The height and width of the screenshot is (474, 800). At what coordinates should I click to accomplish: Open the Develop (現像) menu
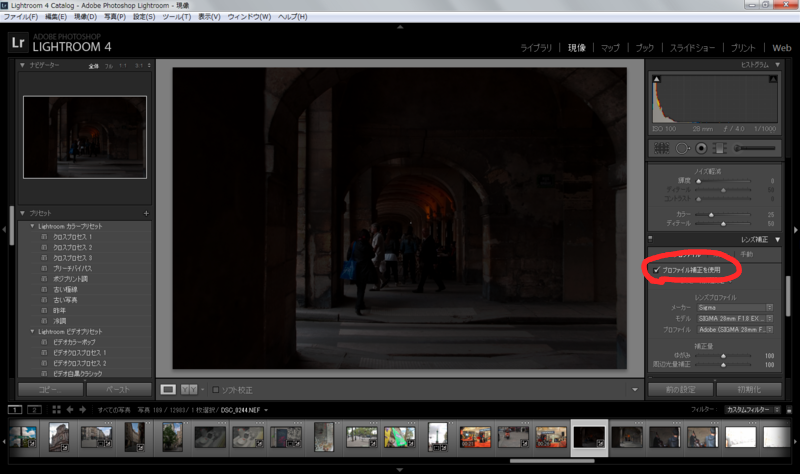pyautogui.click(x=85, y=17)
